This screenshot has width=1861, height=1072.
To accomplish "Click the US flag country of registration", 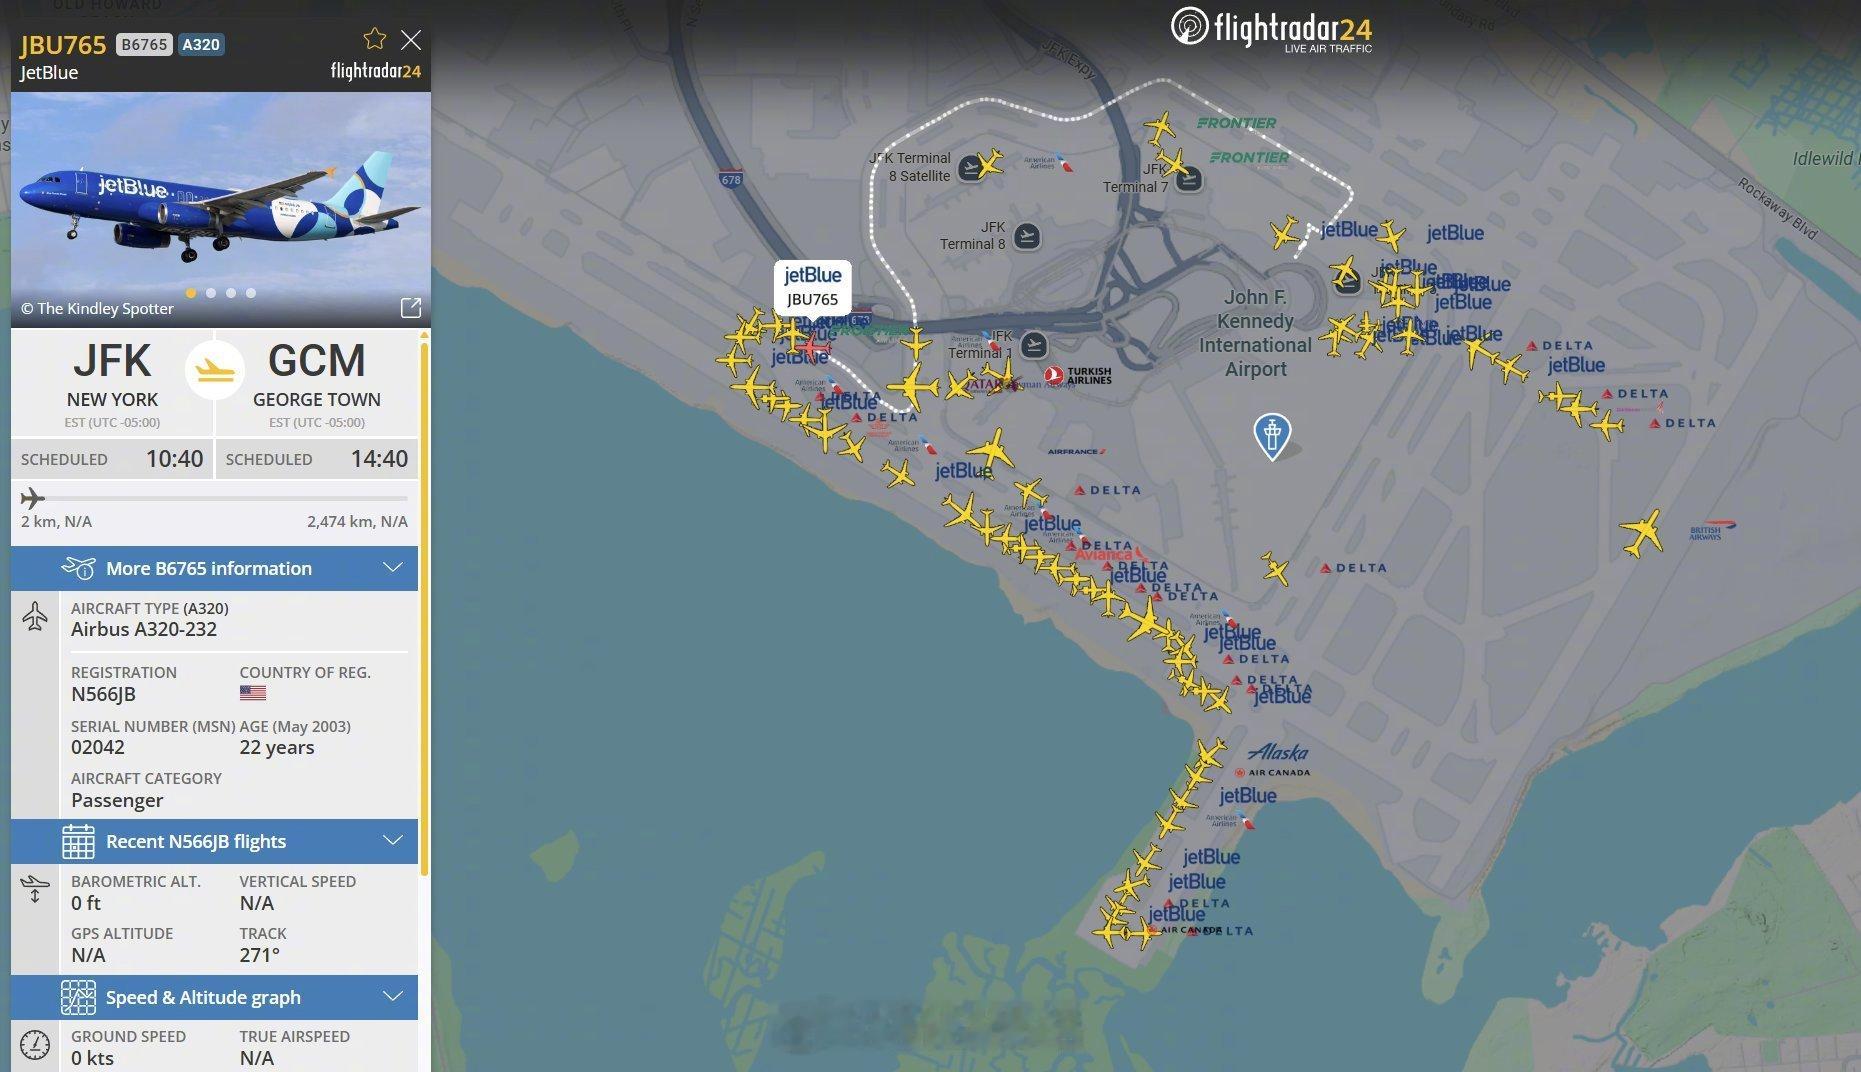I will coord(253,693).
